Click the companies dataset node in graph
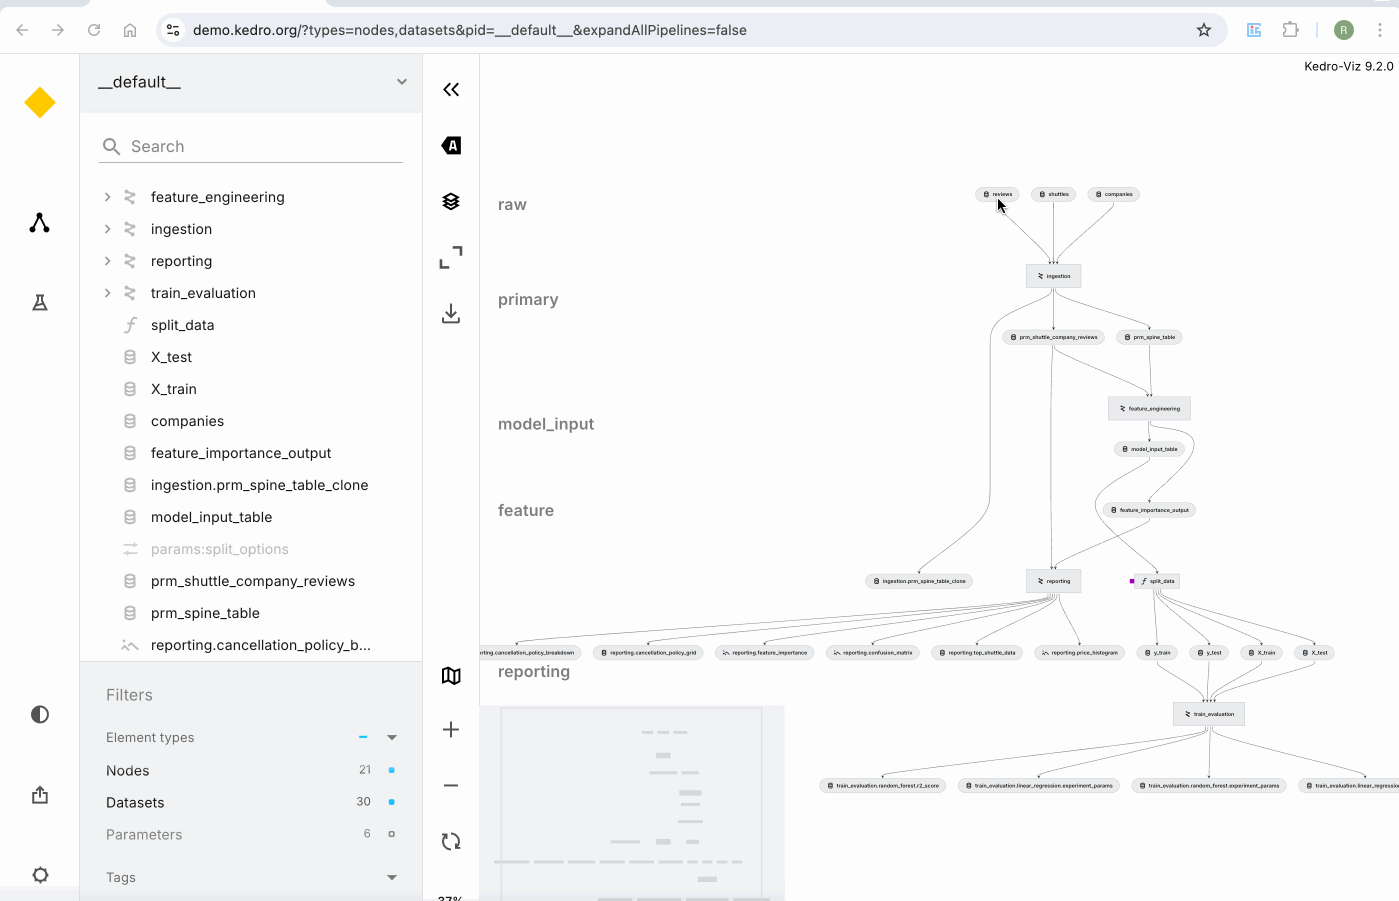 point(1113,194)
